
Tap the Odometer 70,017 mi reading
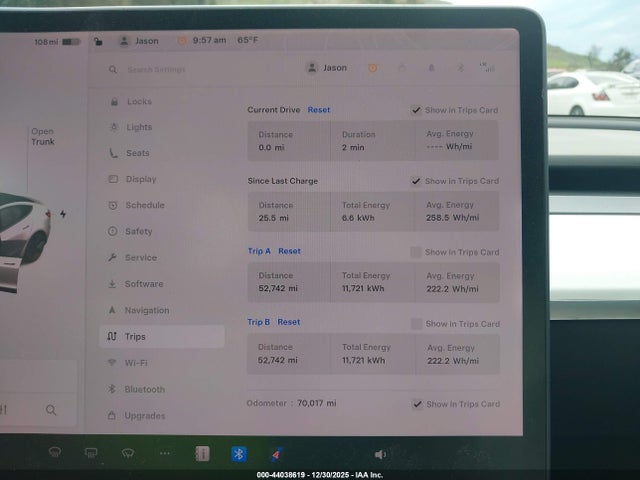(291, 403)
